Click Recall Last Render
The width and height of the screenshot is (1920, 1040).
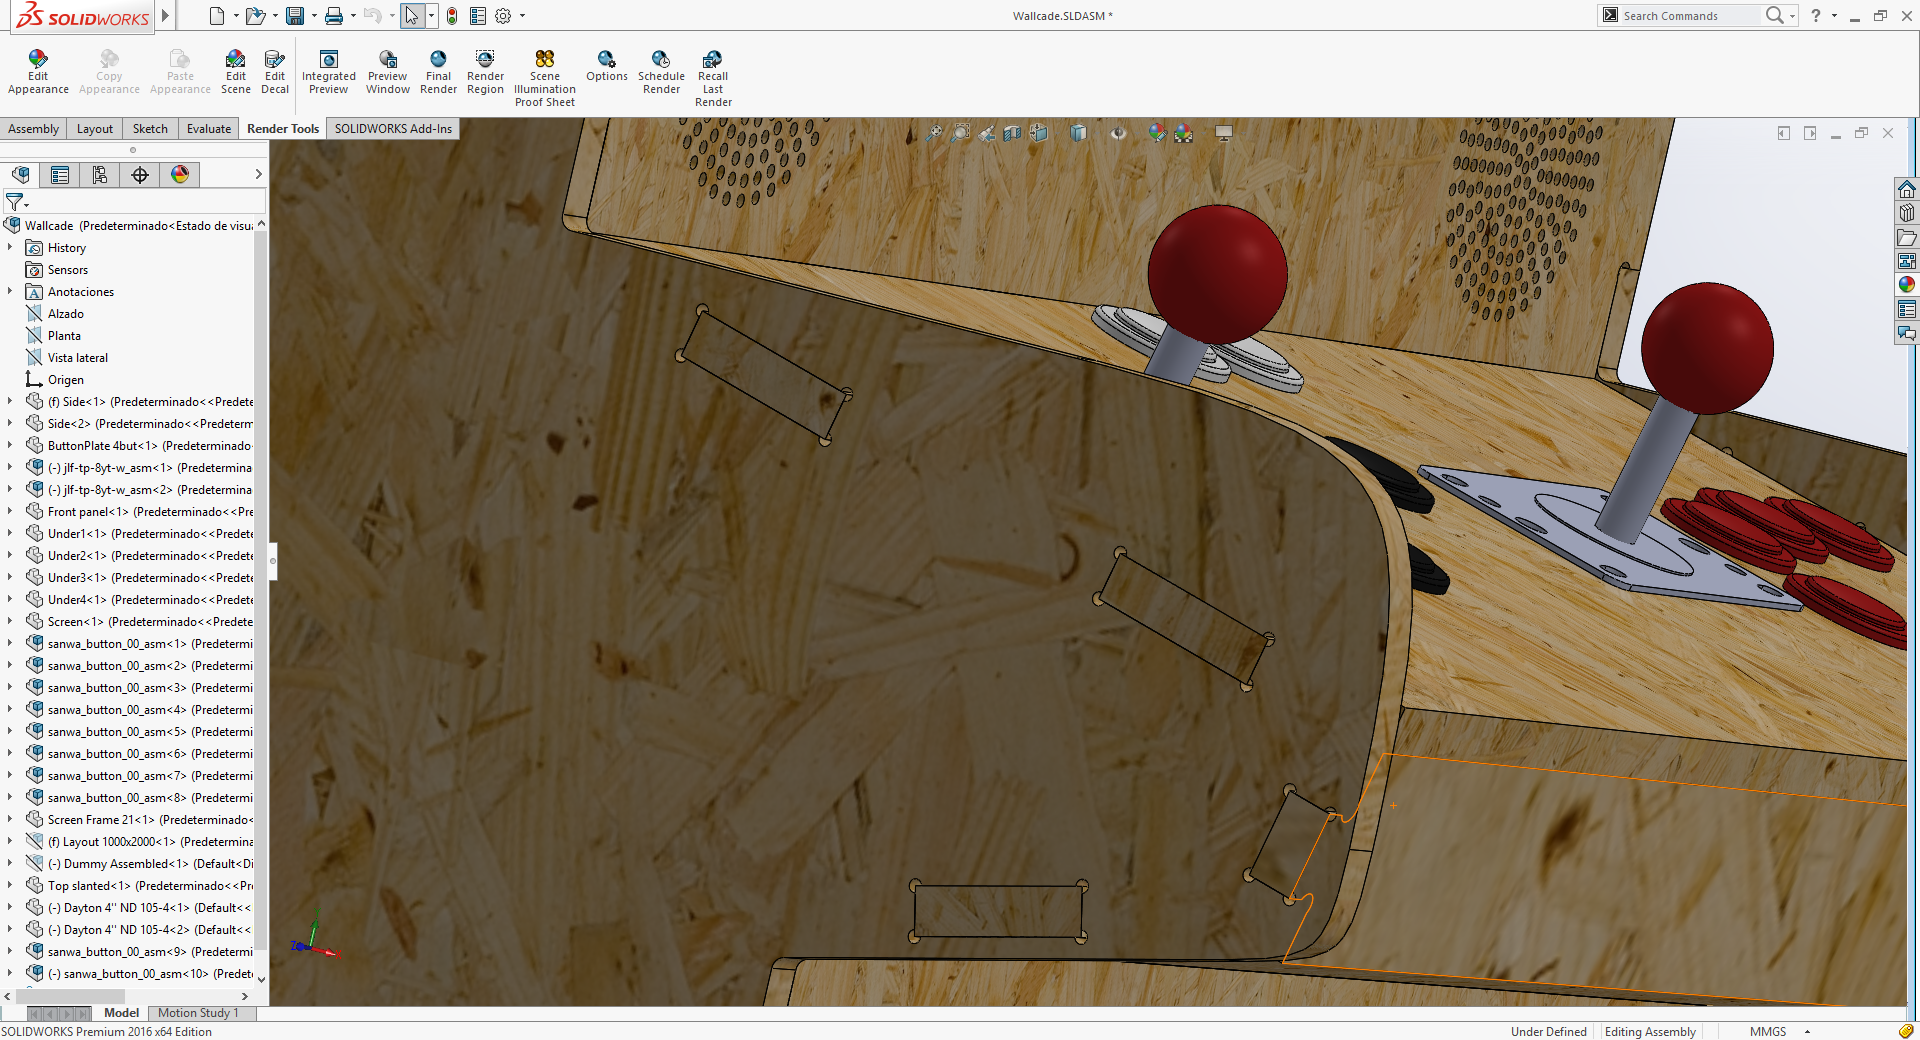pos(713,78)
